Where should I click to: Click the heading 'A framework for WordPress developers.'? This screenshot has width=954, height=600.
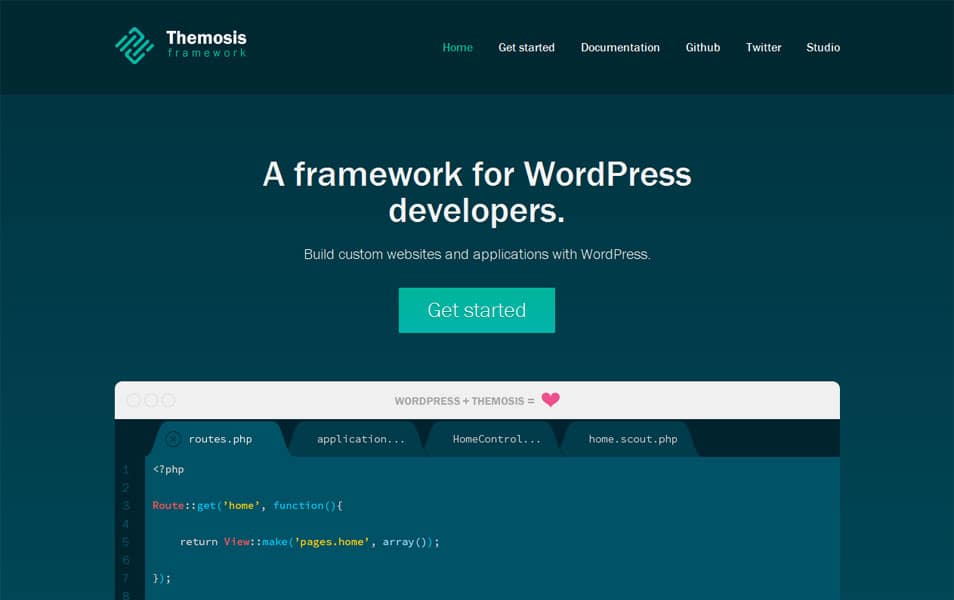tap(477, 192)
